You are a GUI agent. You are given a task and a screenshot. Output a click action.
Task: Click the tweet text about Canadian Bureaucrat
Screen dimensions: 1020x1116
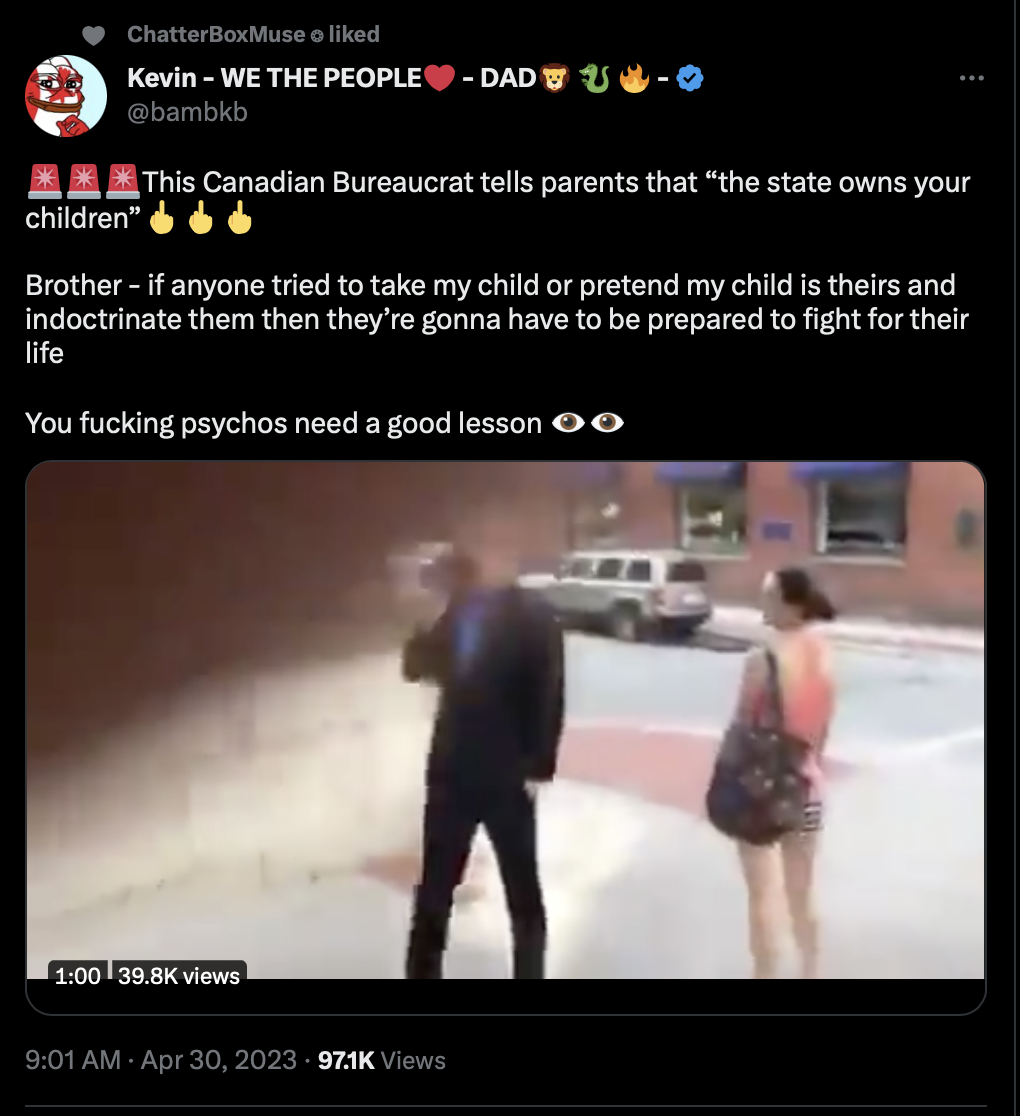click(x=498, y=200)
